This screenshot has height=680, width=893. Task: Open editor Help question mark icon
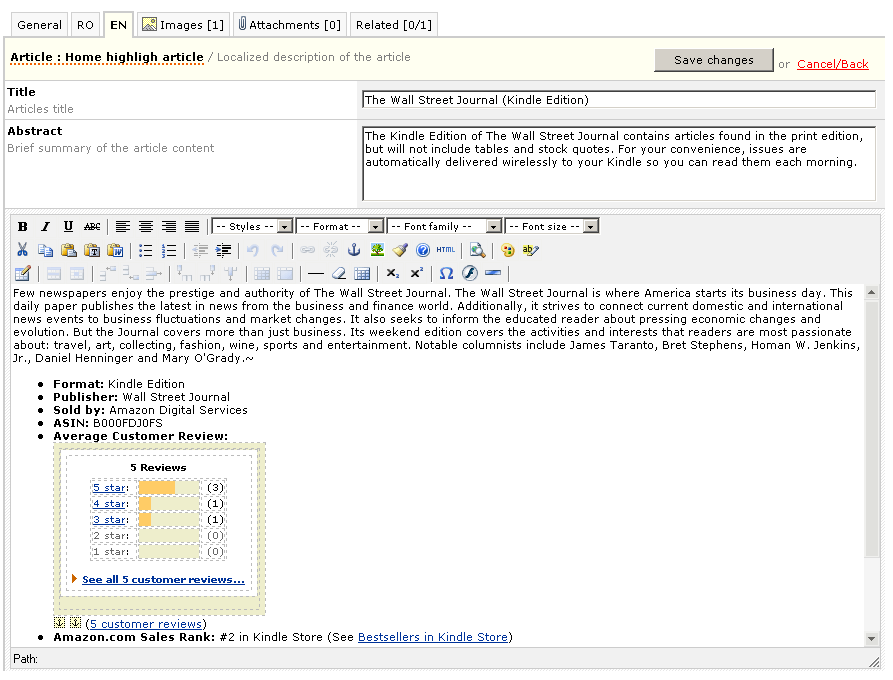tap(423, 249)
